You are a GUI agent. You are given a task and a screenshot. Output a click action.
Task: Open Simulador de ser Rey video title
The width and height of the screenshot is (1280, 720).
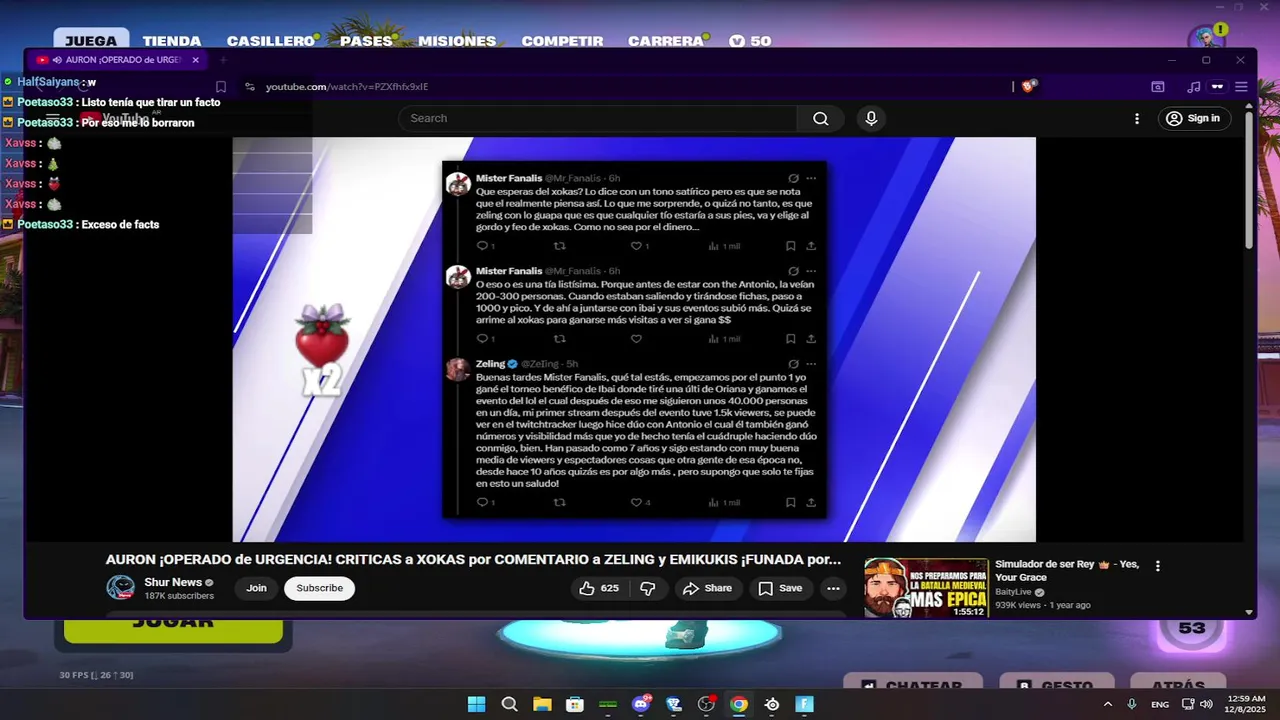point(1067,570)
